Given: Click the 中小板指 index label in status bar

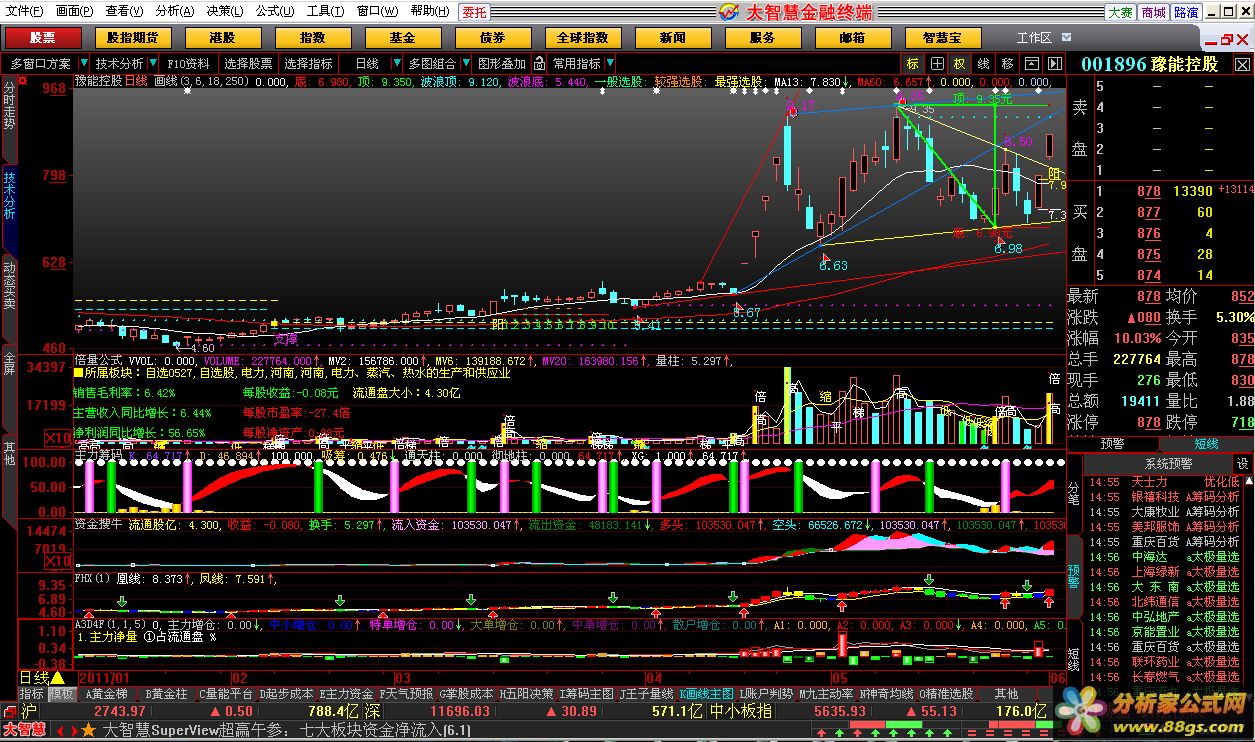Looking at the screenshot, I should [741, 712].
